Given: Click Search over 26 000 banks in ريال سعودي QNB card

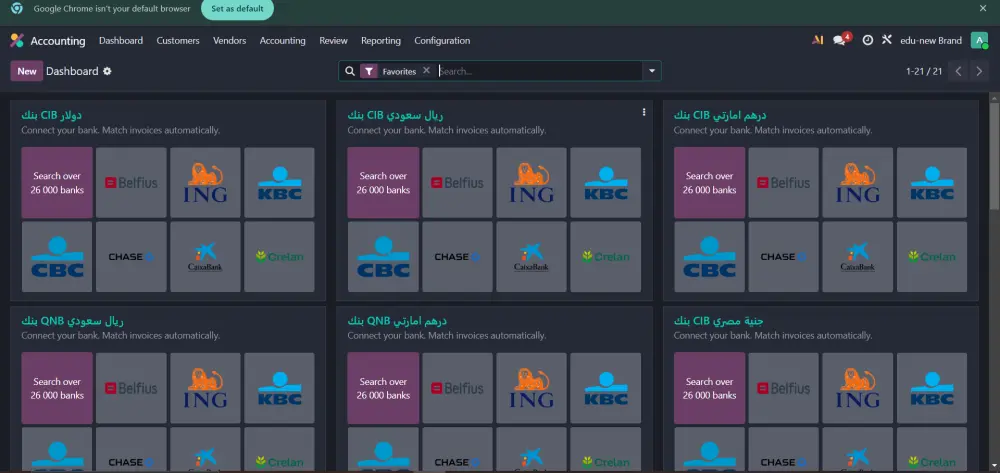Looking at the screenshot, I should click(57, 389).
